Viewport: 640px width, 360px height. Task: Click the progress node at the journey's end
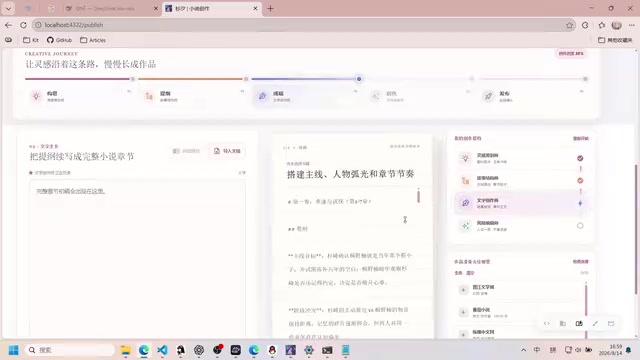pos(585,79)
